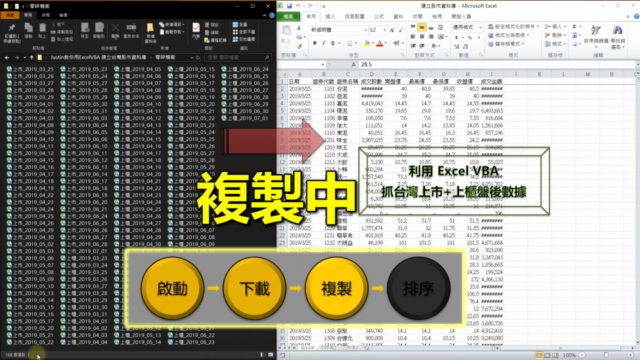Open the font name dropdown in Excel
640x360 pixels.
[x=365, y=30]
